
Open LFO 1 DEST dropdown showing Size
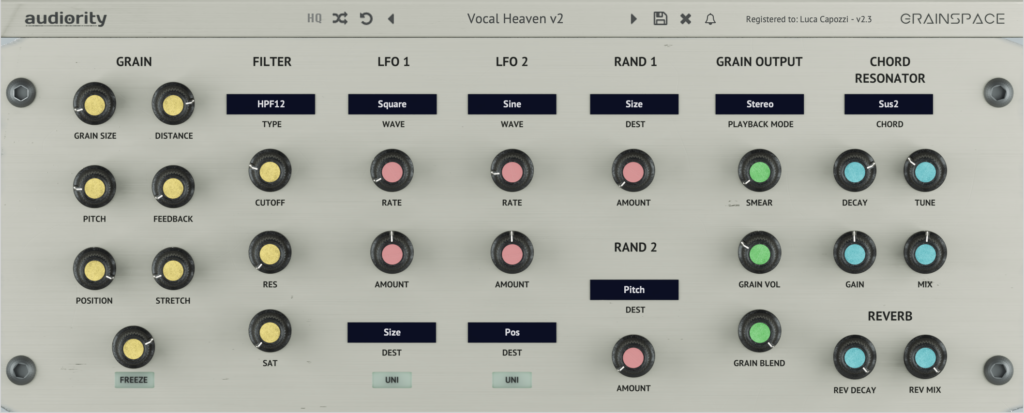point(392,332)
